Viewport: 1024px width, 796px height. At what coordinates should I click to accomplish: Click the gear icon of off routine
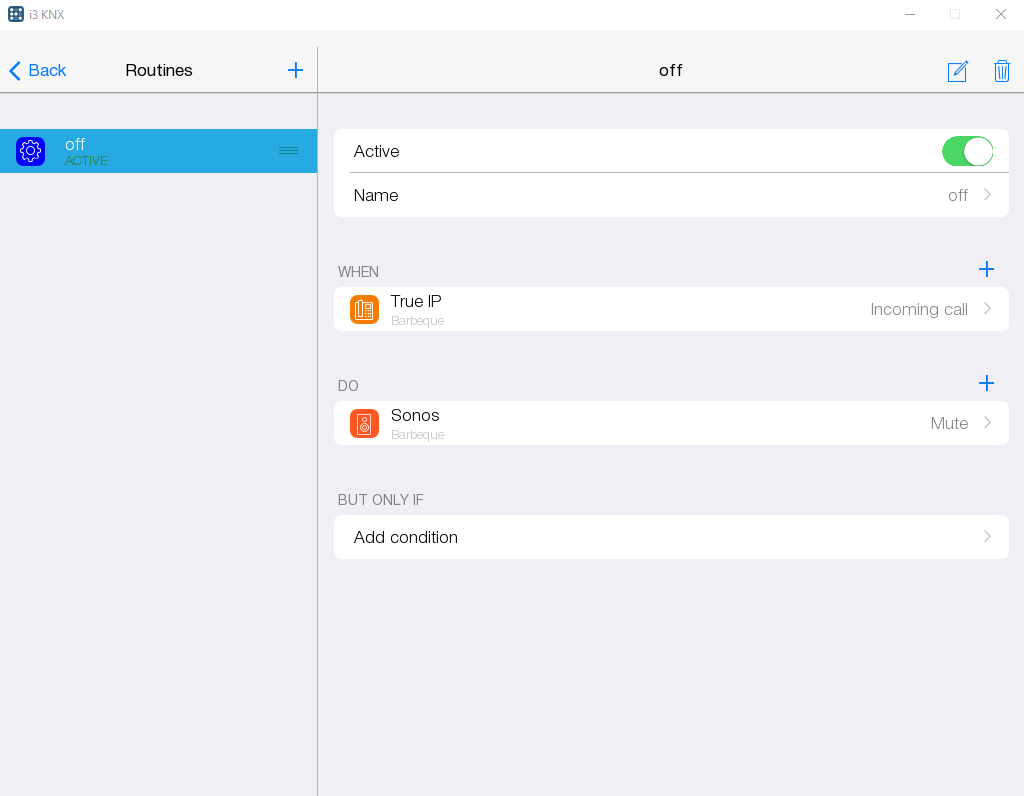pos(30,151)
